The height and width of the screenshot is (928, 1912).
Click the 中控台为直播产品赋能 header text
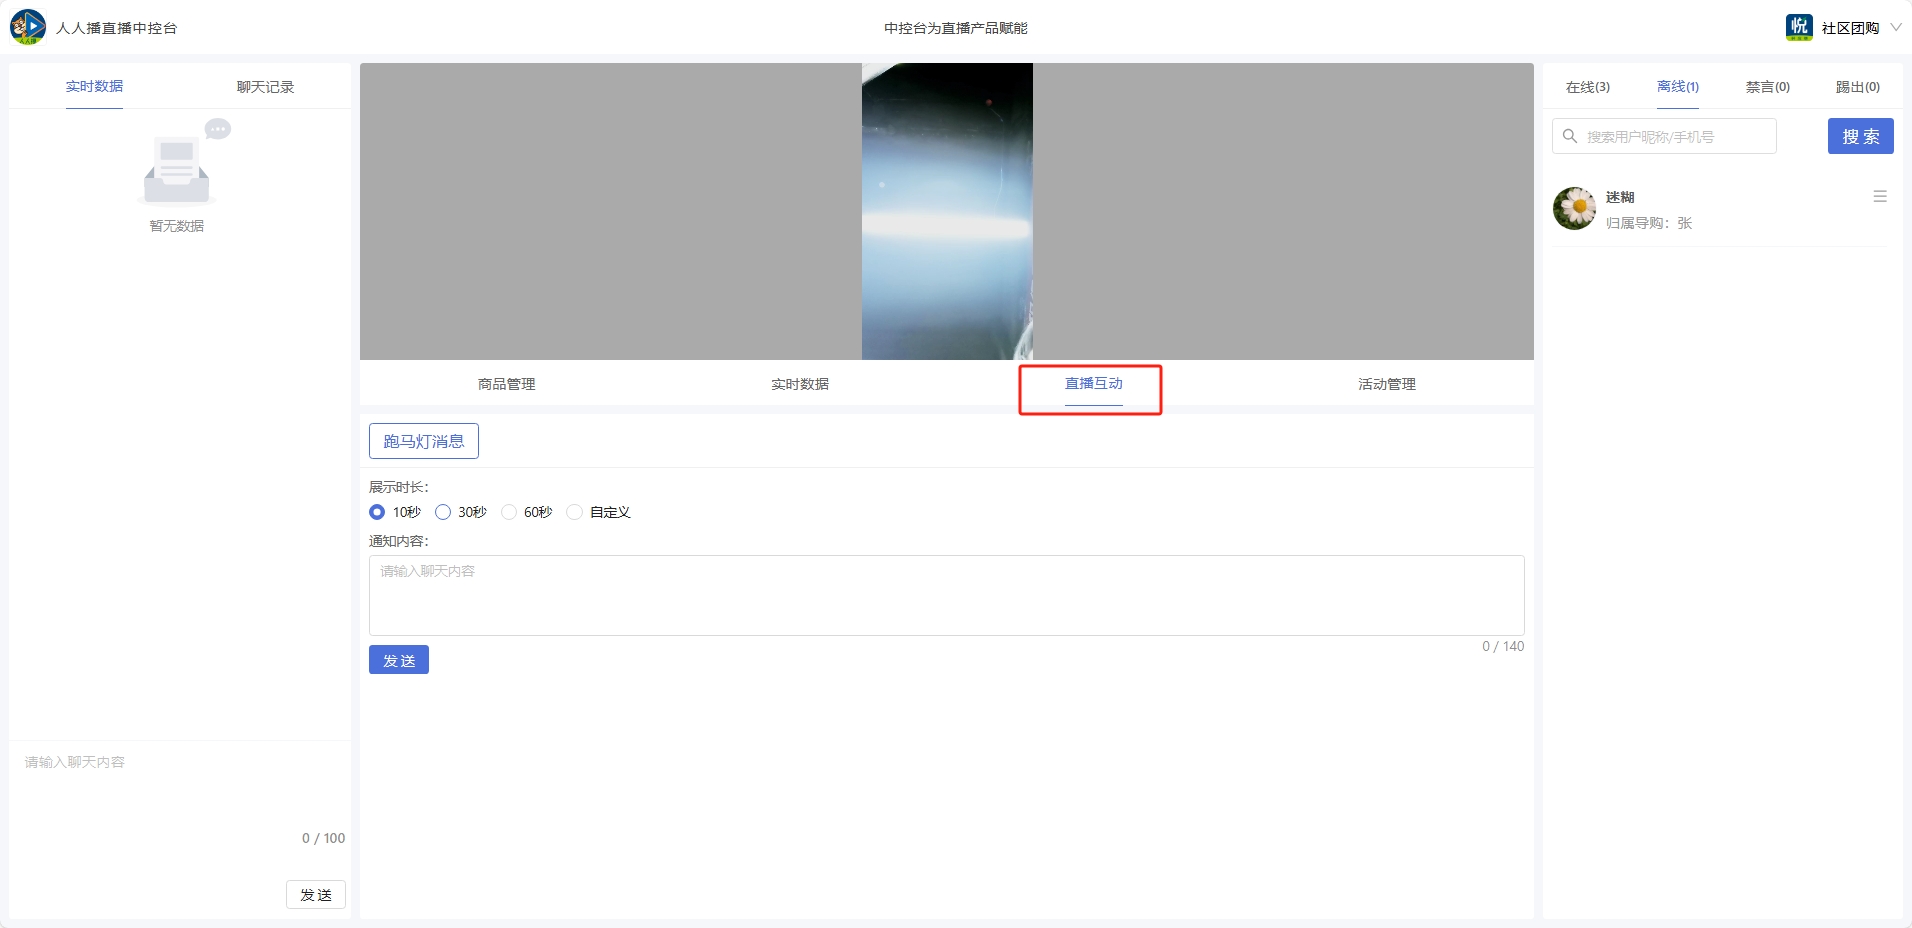(x=956, y=28)
